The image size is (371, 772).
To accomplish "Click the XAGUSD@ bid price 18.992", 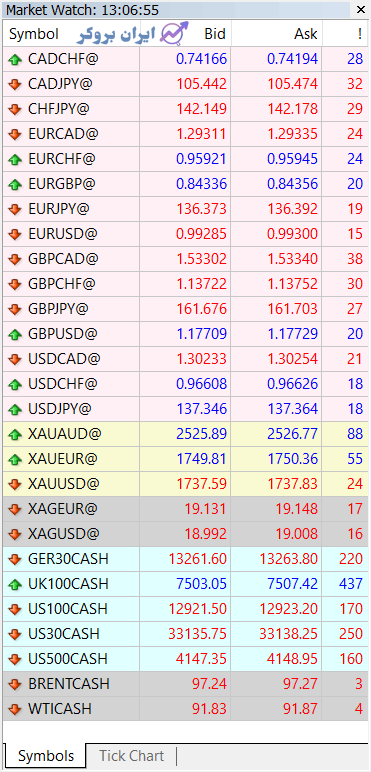I will (x=206, y=534).
